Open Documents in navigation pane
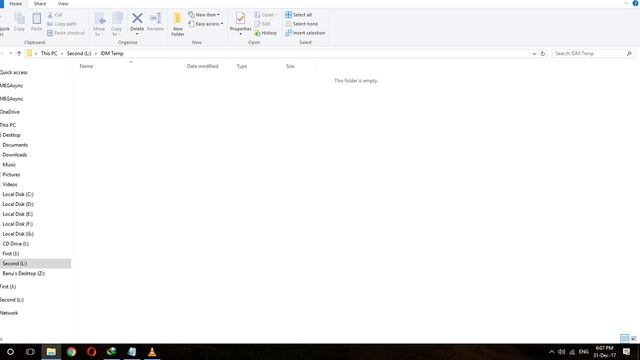640x360 pixels. point(15,145)
